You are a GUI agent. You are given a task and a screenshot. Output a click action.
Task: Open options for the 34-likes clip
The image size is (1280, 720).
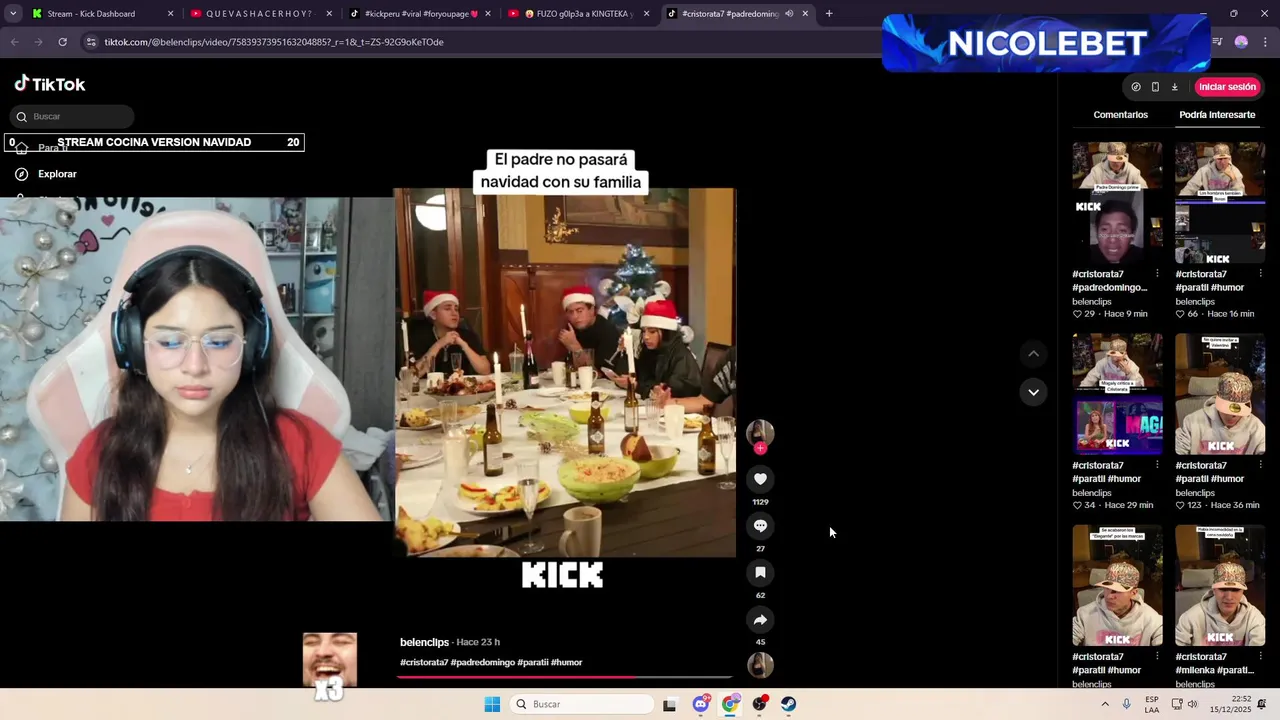pos(1157,465)
